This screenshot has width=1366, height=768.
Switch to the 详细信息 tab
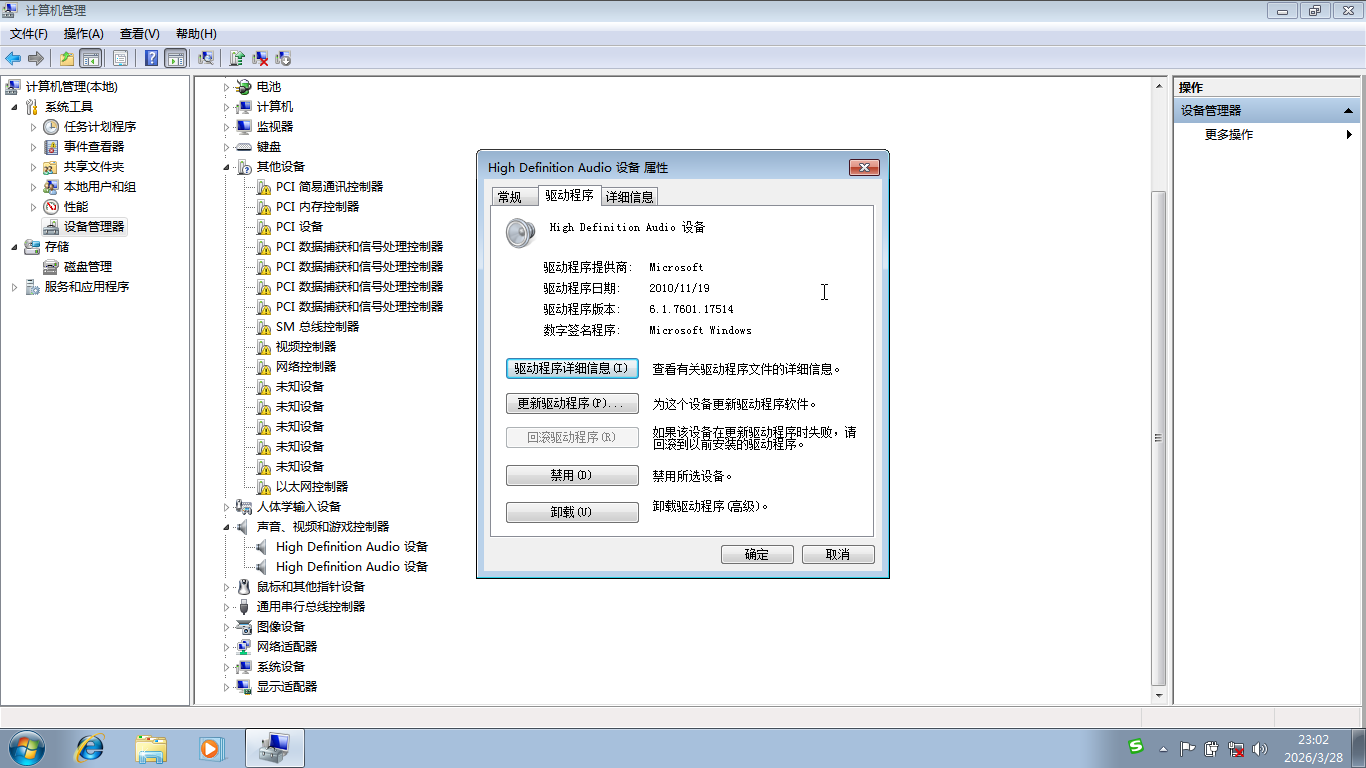629,197
